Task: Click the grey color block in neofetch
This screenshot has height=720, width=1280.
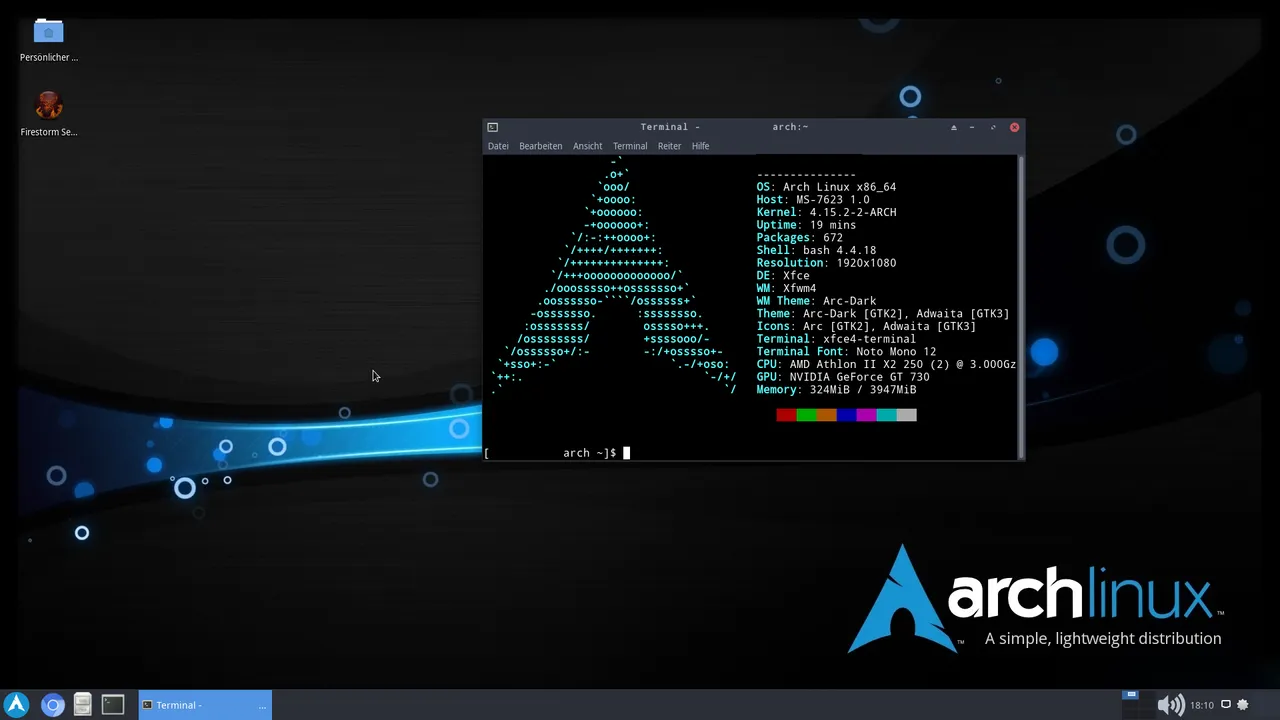Action: [x=906, y=415]
